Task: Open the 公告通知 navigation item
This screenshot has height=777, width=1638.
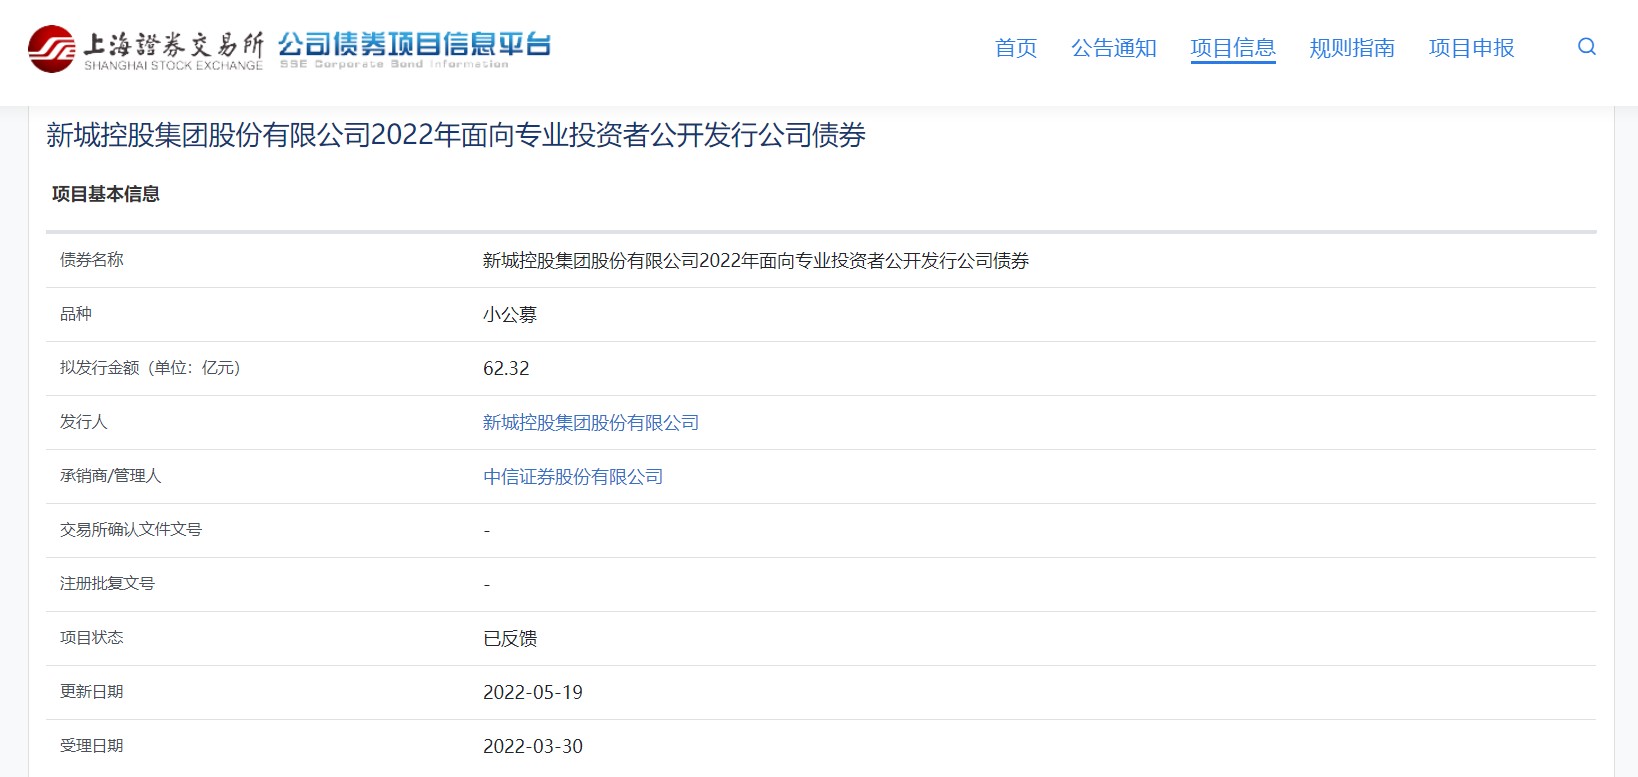Action: click(1113, 48)
